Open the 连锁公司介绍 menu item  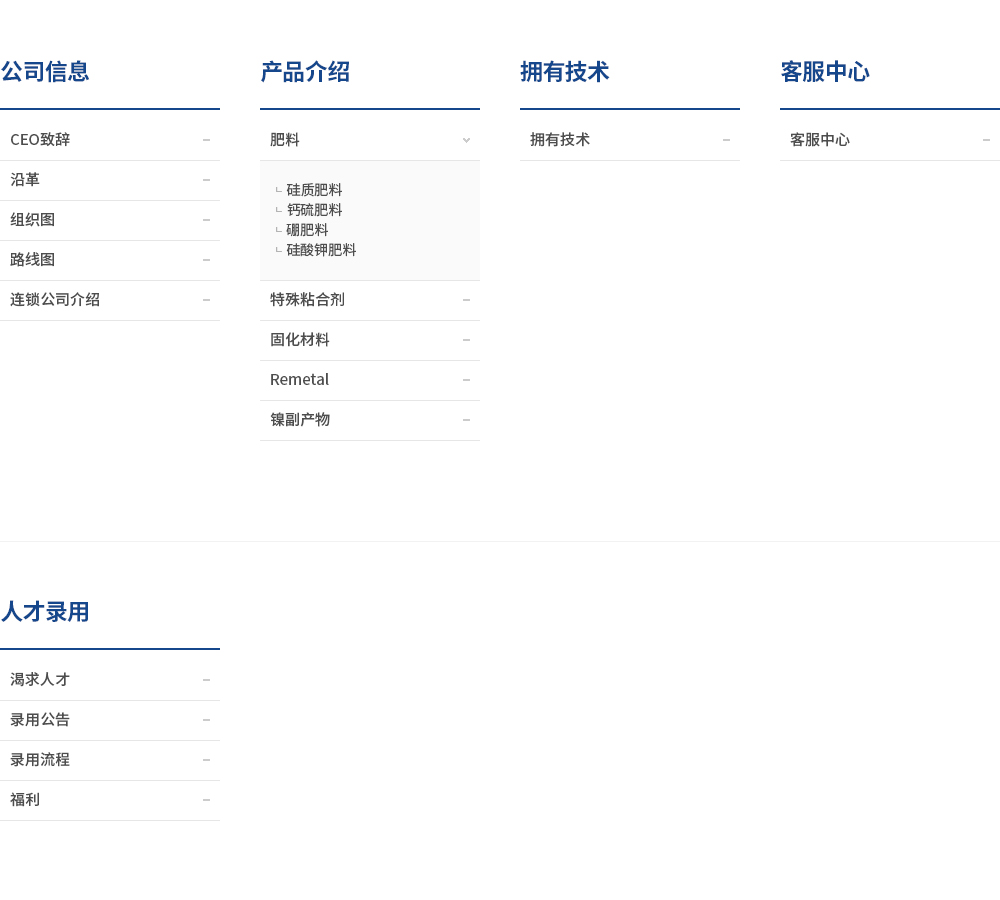point(55,300)
